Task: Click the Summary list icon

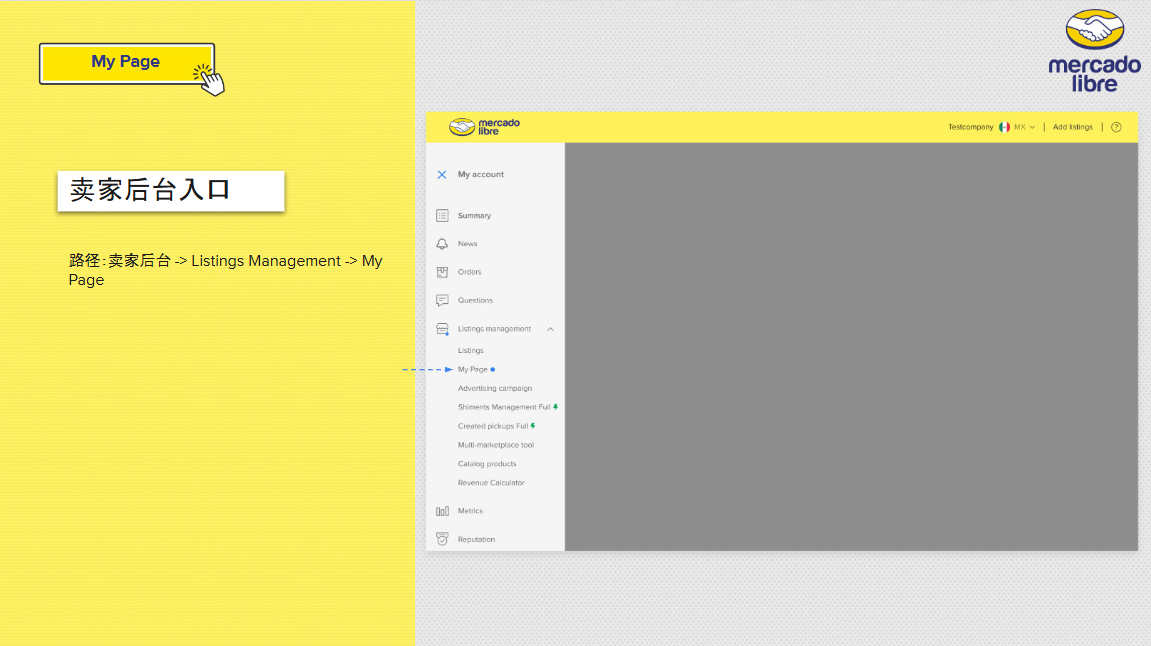Action: coord(442,216)
